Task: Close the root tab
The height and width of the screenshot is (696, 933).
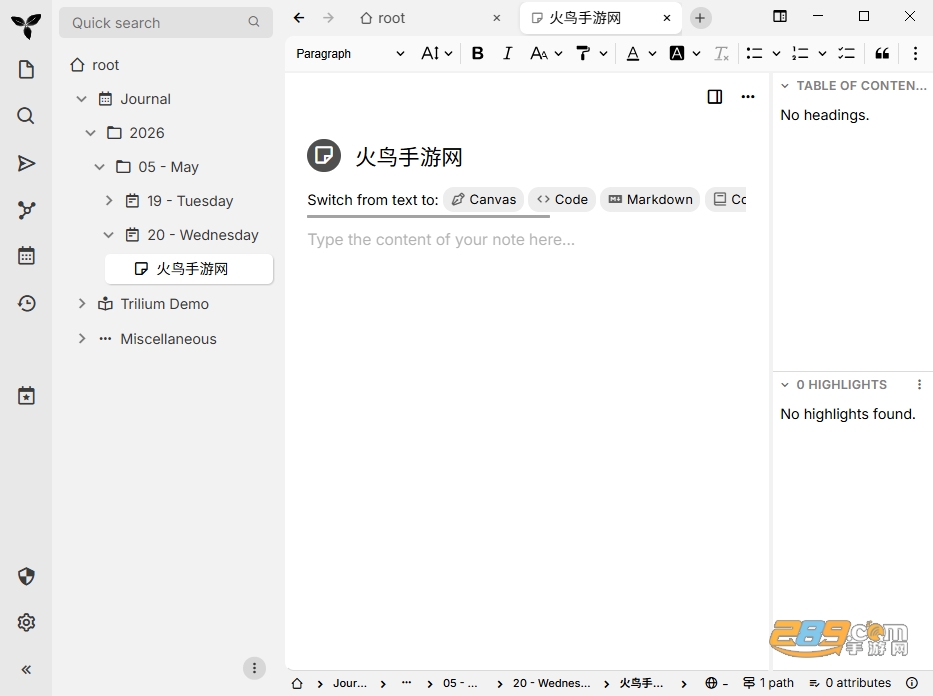Action: (497, 18)
